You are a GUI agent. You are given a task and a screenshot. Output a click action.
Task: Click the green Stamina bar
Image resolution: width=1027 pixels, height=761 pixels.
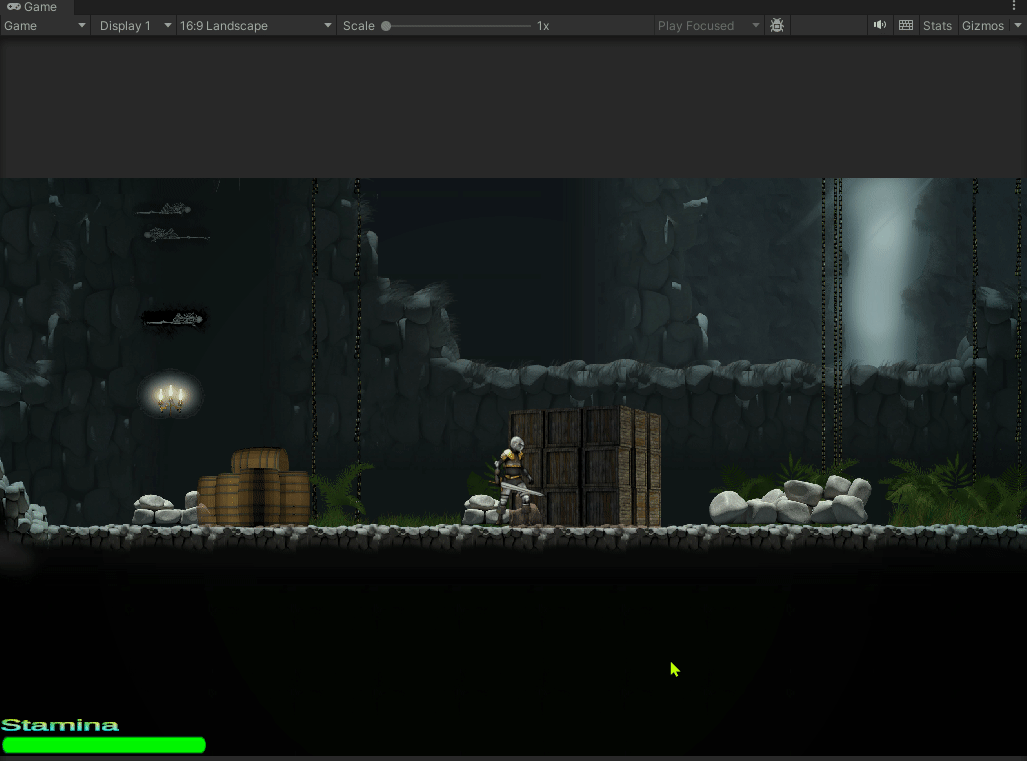click(x=104, y=745)
